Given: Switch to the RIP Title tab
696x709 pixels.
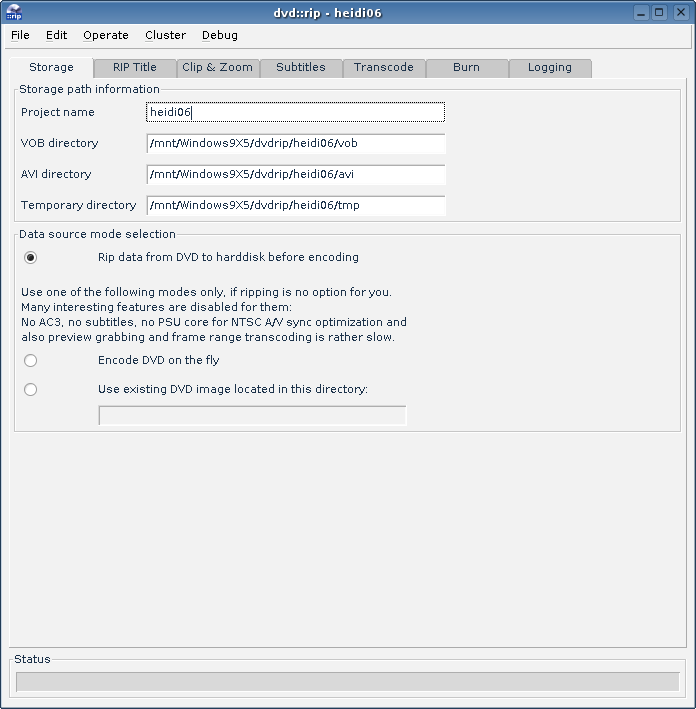Looking at the screenshot, I should point(135,67).
